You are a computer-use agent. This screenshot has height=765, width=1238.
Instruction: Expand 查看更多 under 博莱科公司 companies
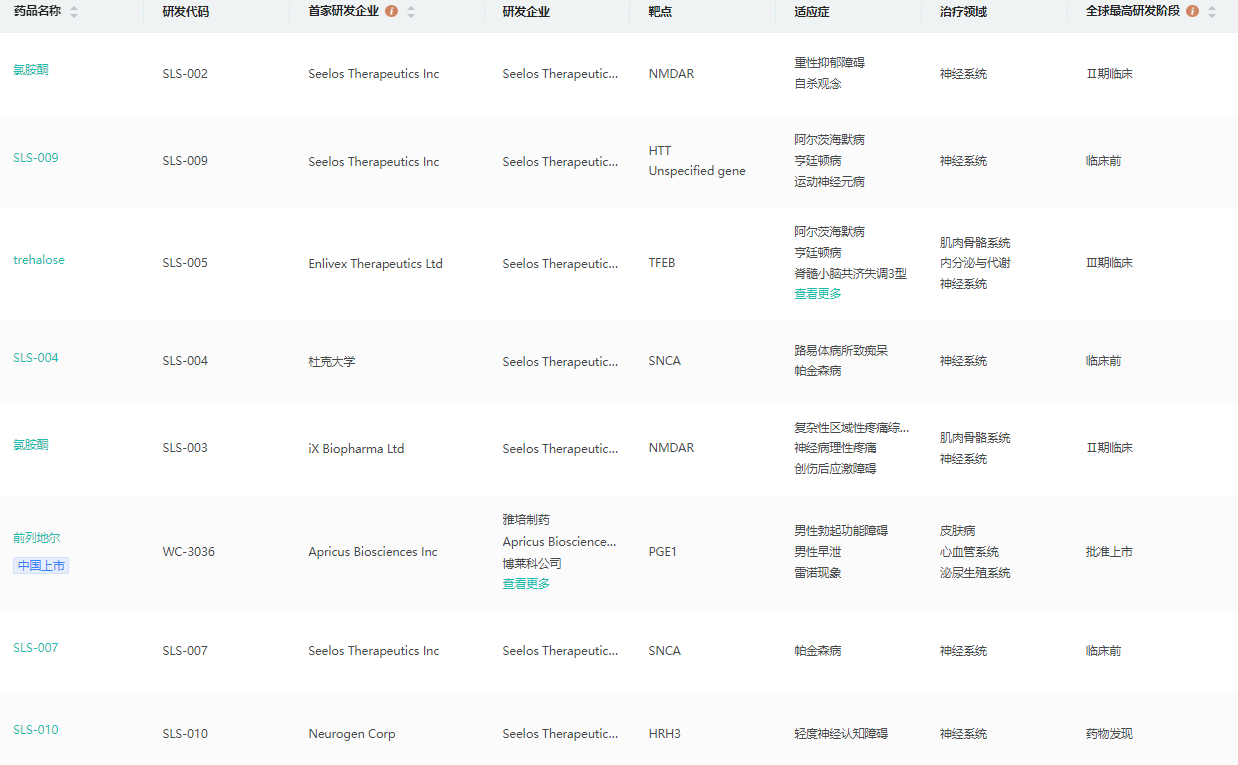[526, 584]
